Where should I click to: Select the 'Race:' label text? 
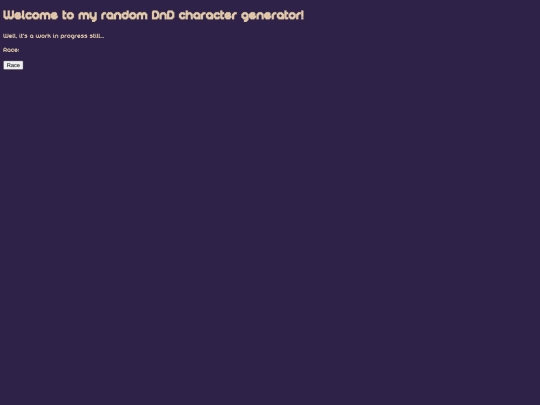click(x=11, y=50)
